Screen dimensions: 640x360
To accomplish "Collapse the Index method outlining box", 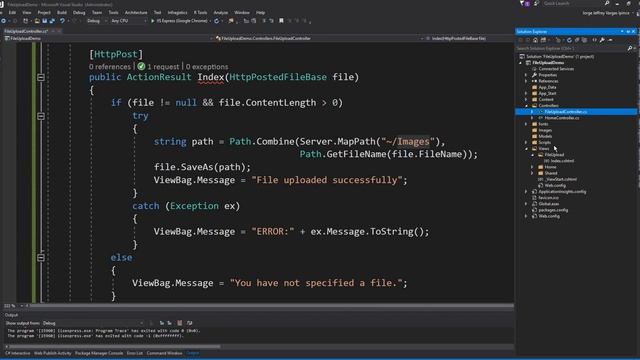I will [41, 77].
